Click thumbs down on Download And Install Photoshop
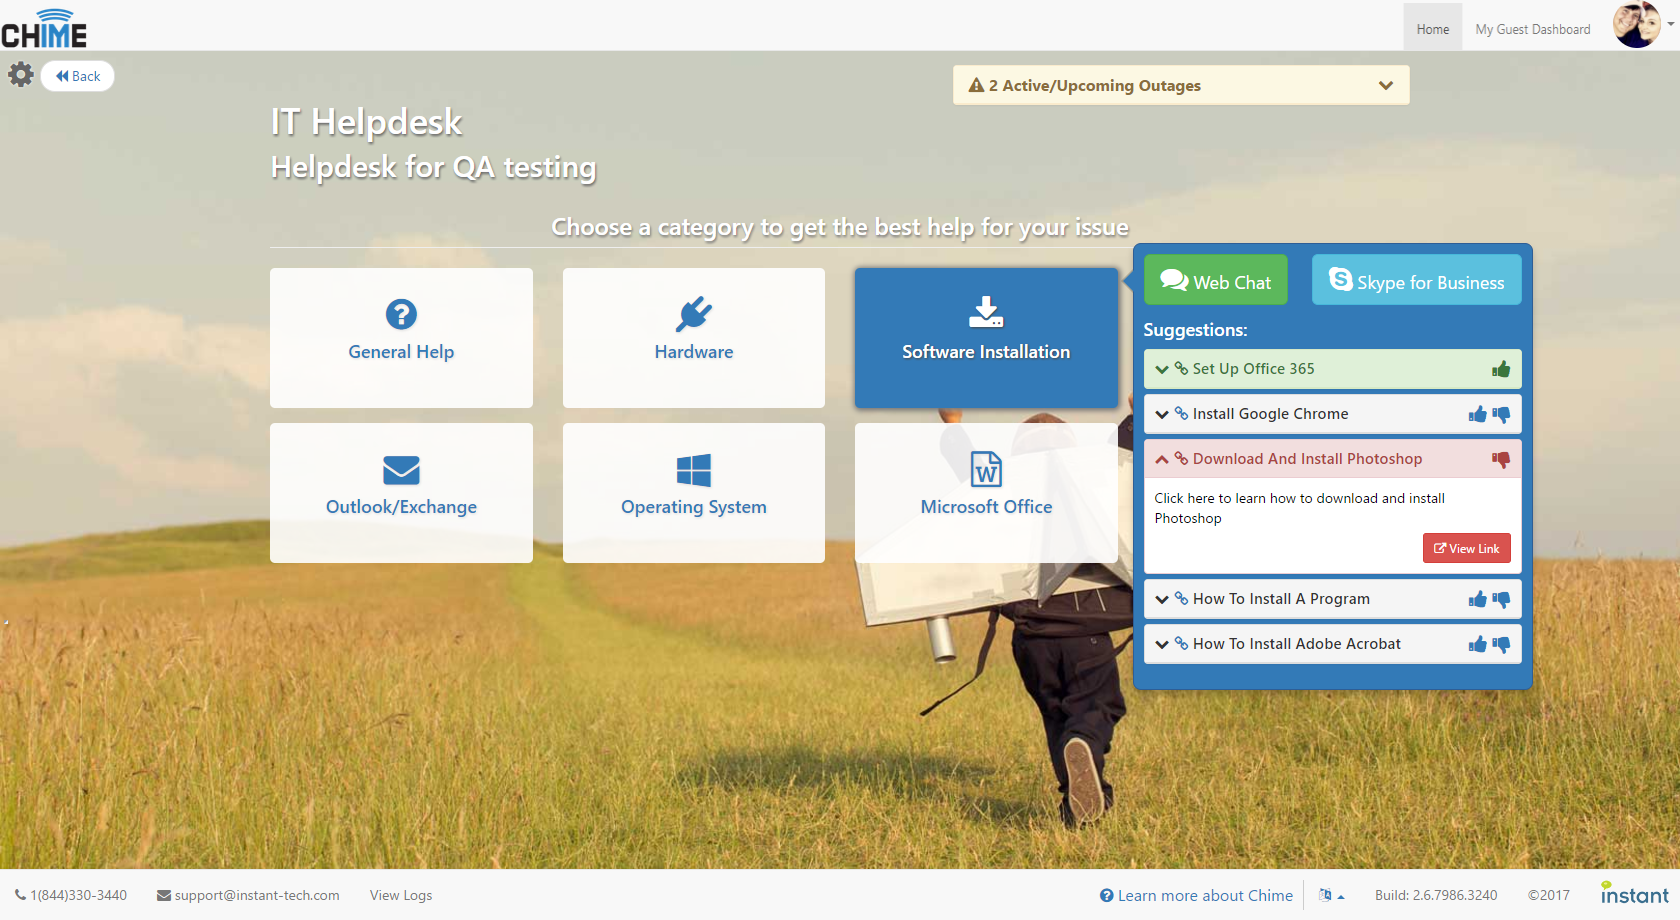Screen dimensions: 1680x920 click(x=1501, y=460)
